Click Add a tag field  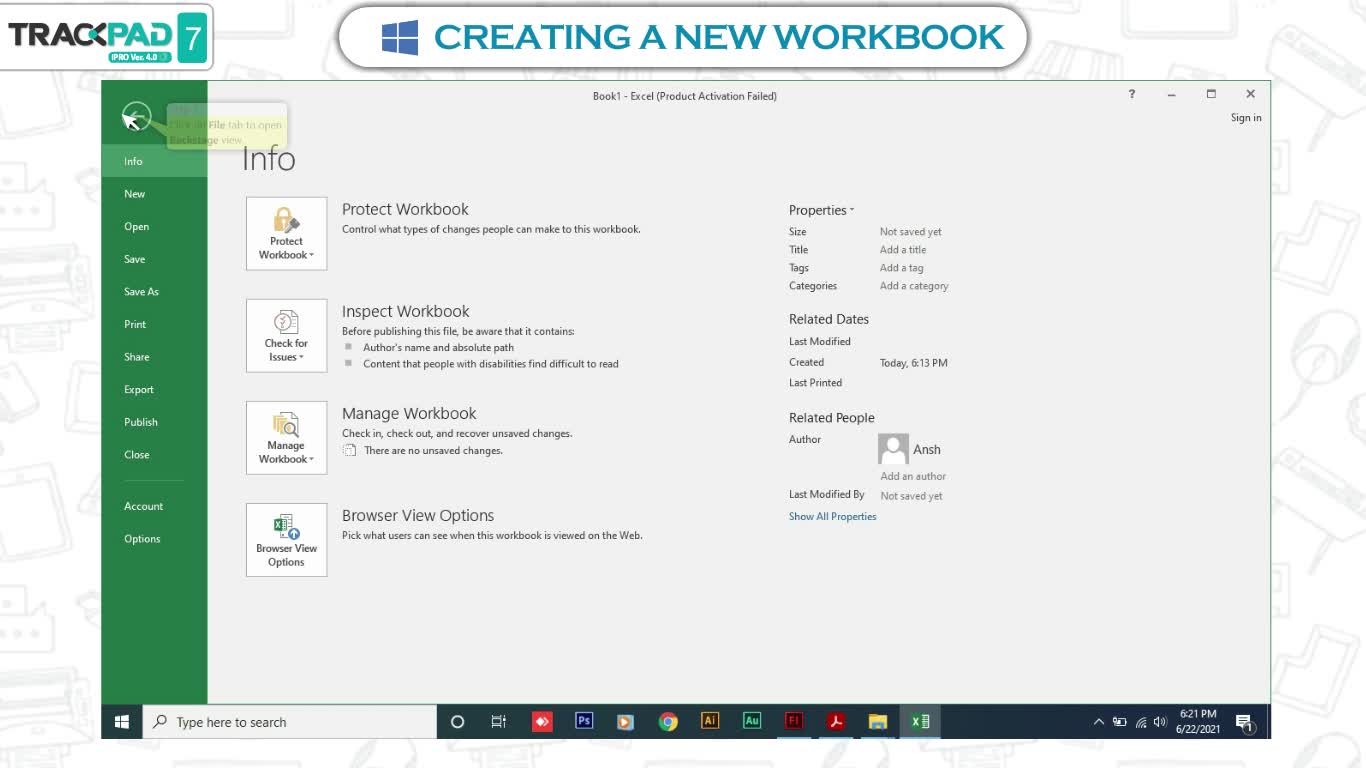click(x=901, y=268)
